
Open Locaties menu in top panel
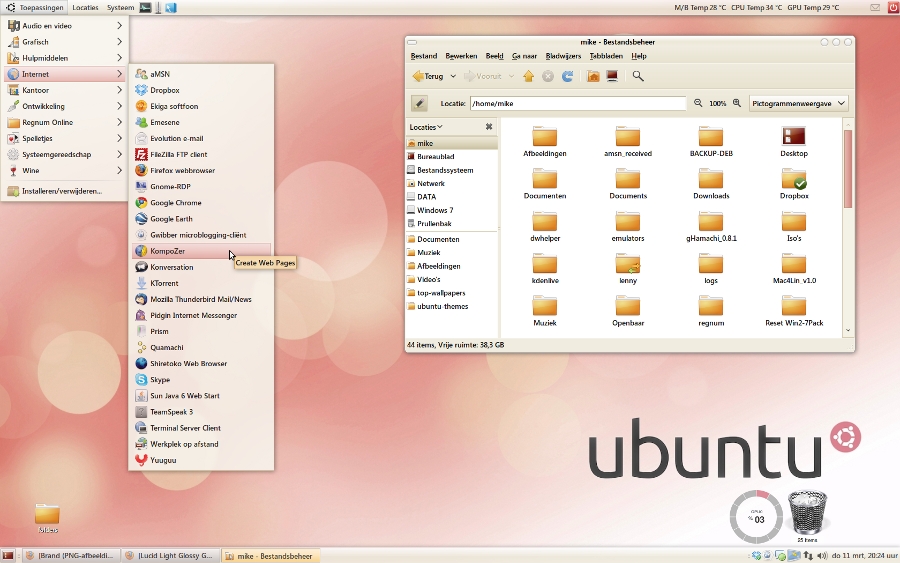click(x=85, y=7)
